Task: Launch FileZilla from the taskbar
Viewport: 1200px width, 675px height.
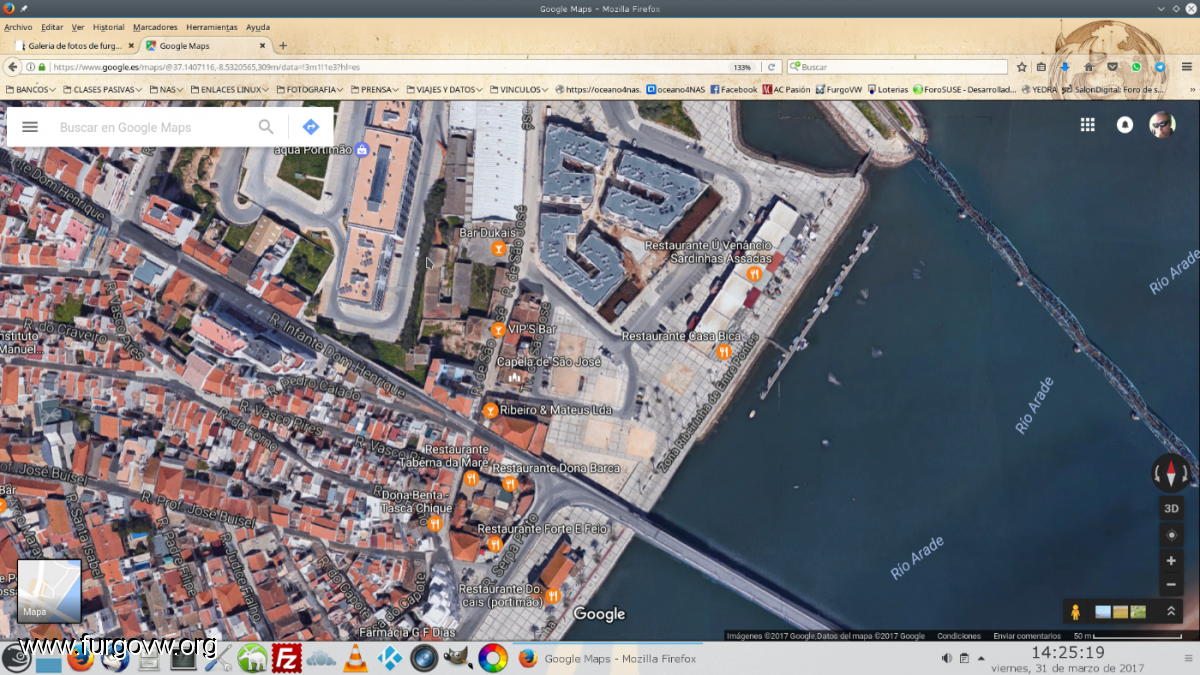Action: pyautogui.click(x=287, y=658)
